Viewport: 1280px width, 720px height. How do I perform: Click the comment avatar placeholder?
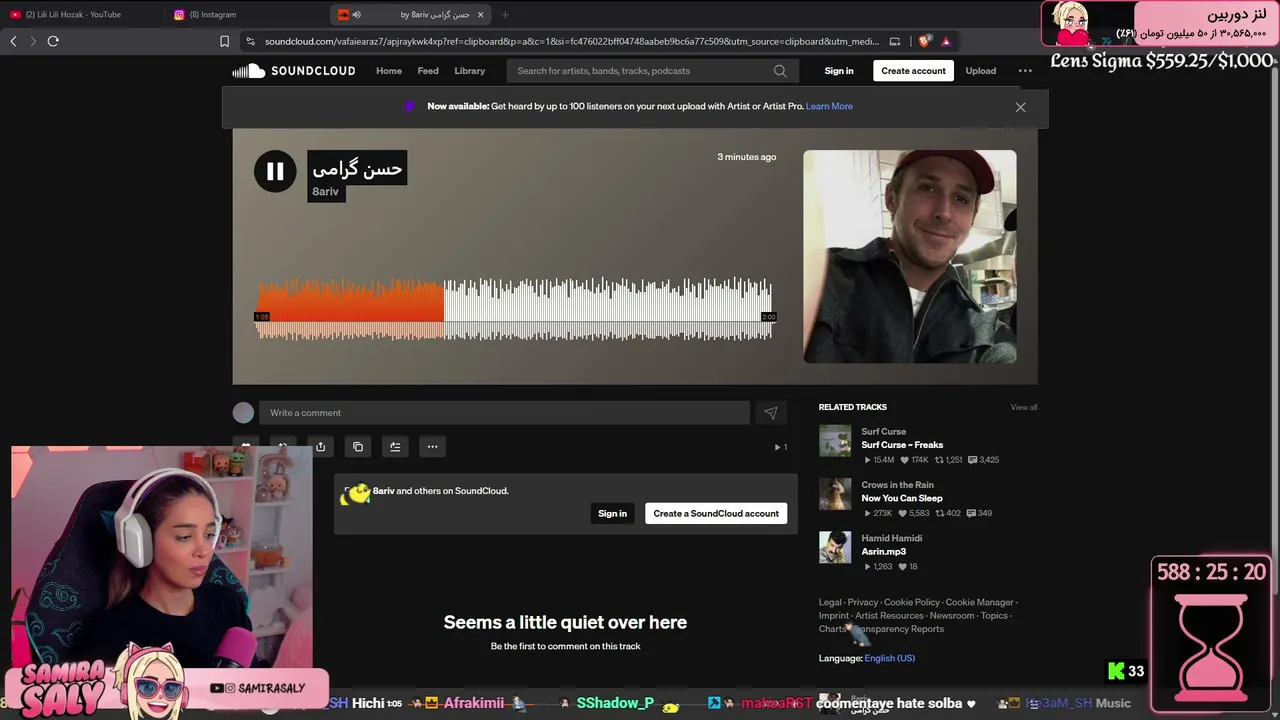tap(243, 413)
